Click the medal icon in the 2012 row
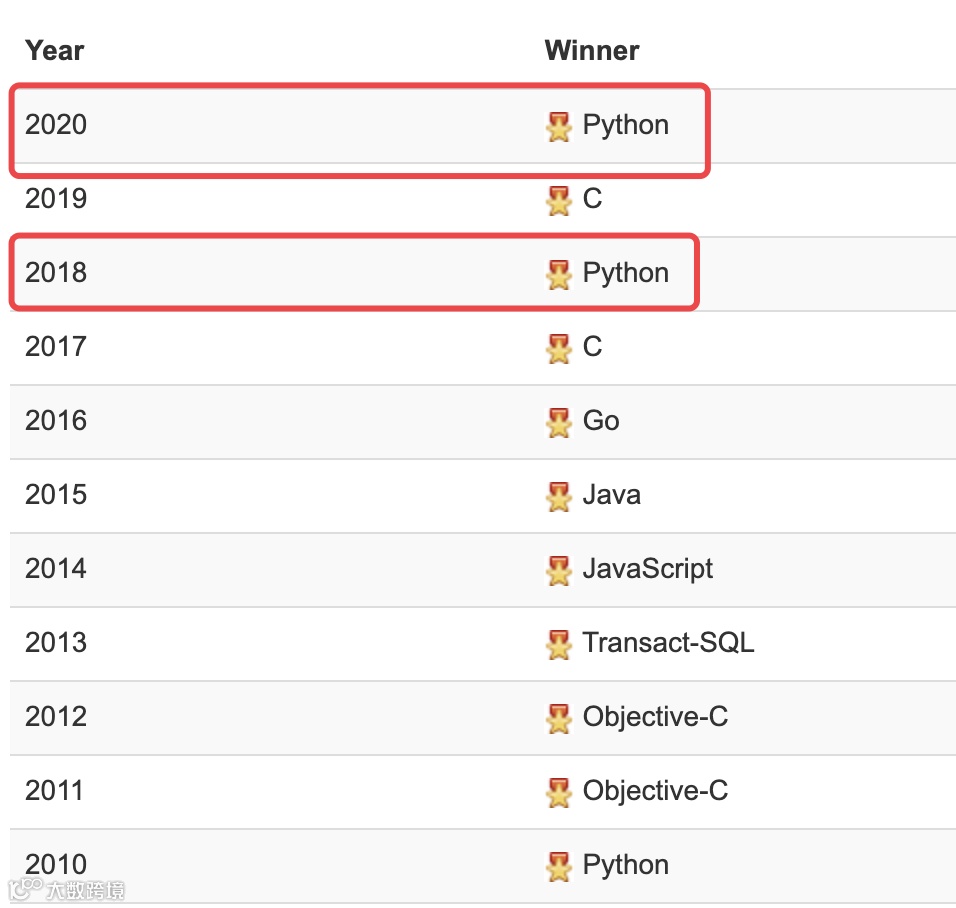 tap(559, 718)
